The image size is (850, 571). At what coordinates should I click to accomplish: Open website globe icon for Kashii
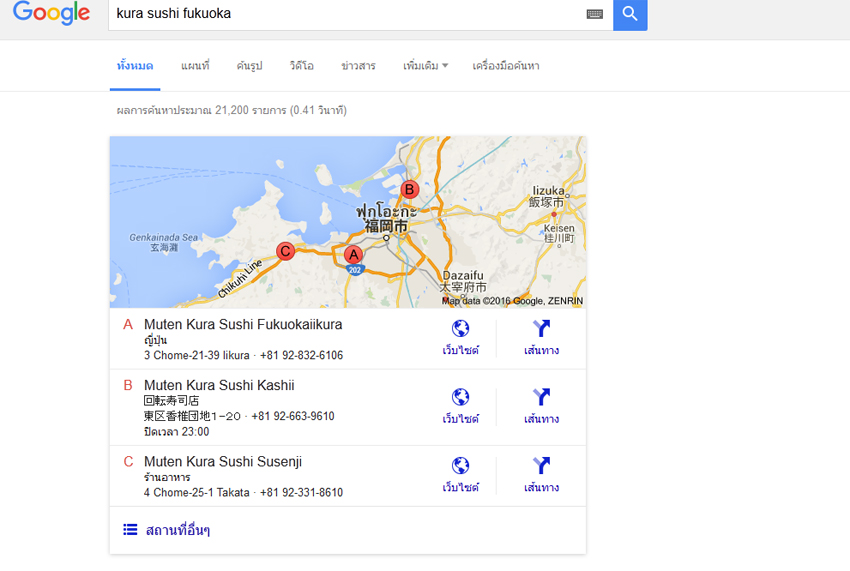(x=461, y=397)
